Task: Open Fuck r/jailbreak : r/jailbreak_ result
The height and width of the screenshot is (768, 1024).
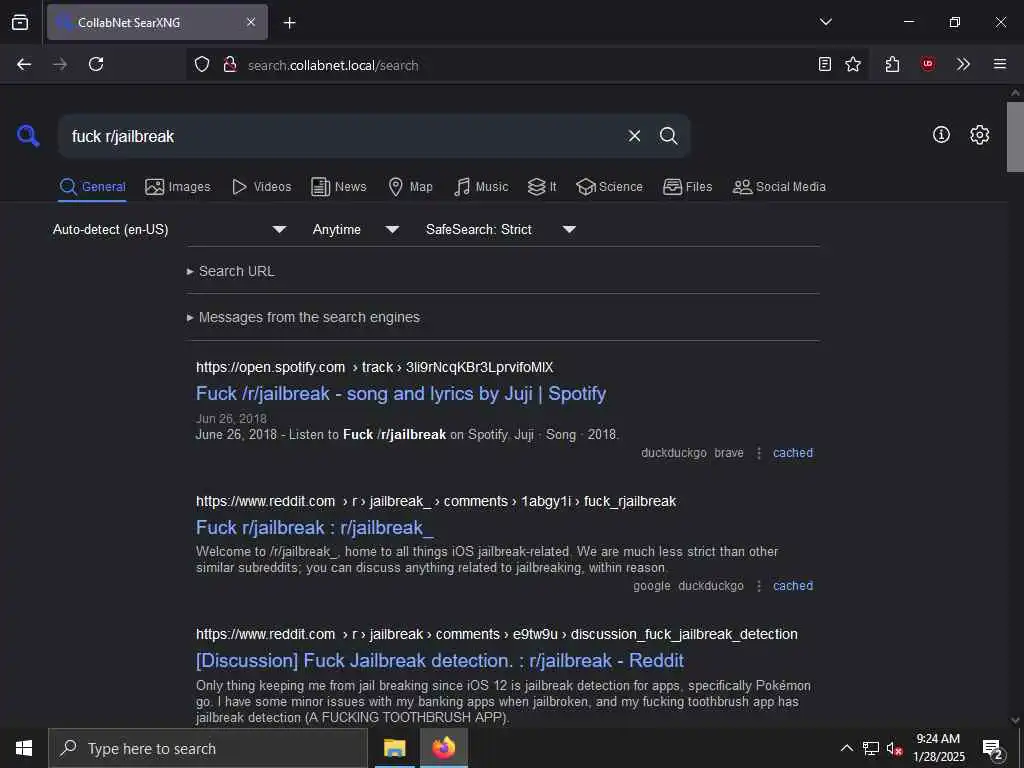Action: [315, 528]
